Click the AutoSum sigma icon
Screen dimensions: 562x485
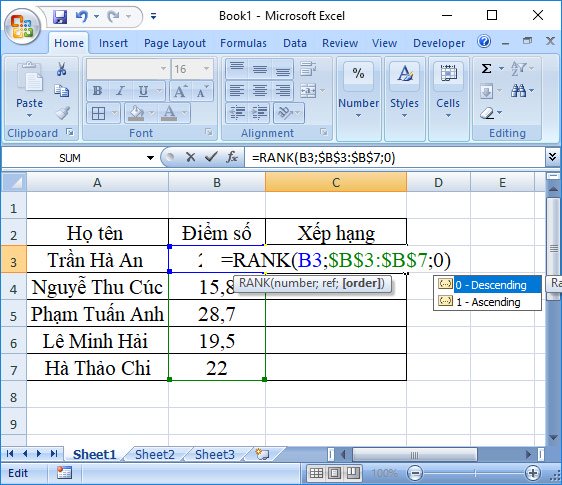pos(486,68)
